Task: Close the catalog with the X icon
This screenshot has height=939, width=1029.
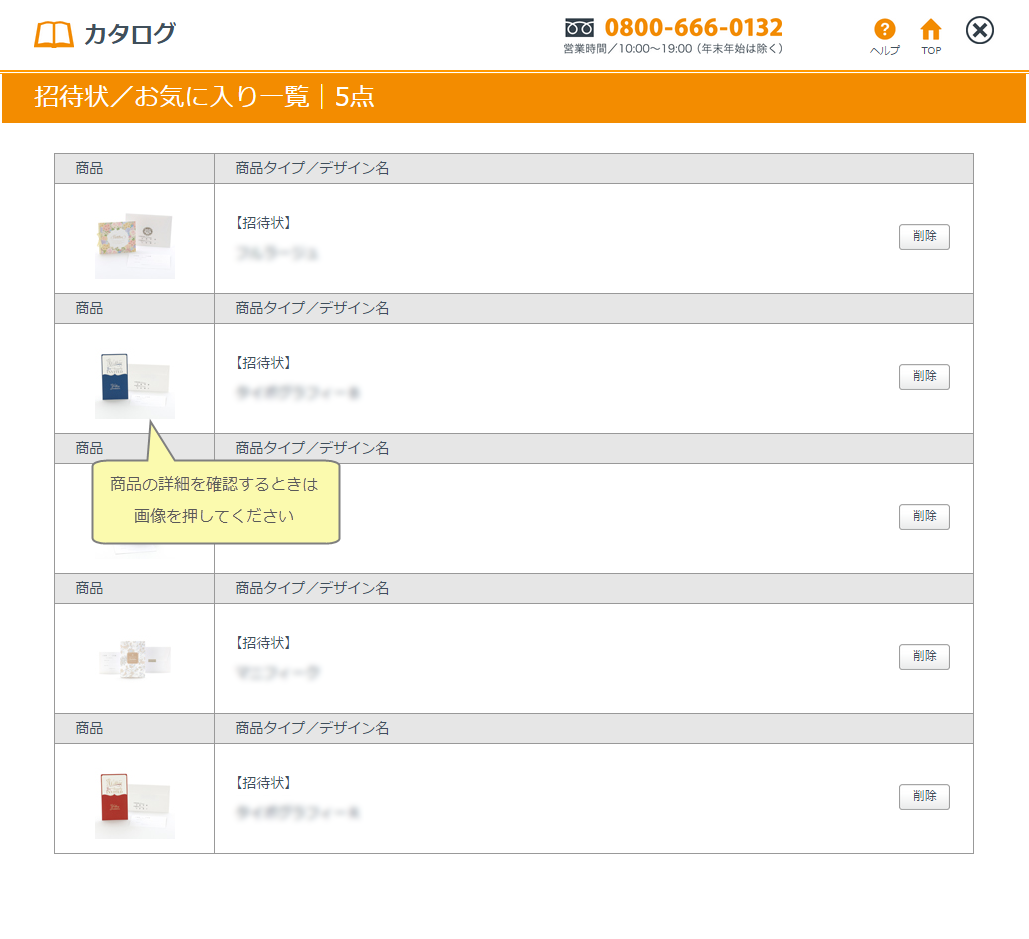Action: [980, 31]
